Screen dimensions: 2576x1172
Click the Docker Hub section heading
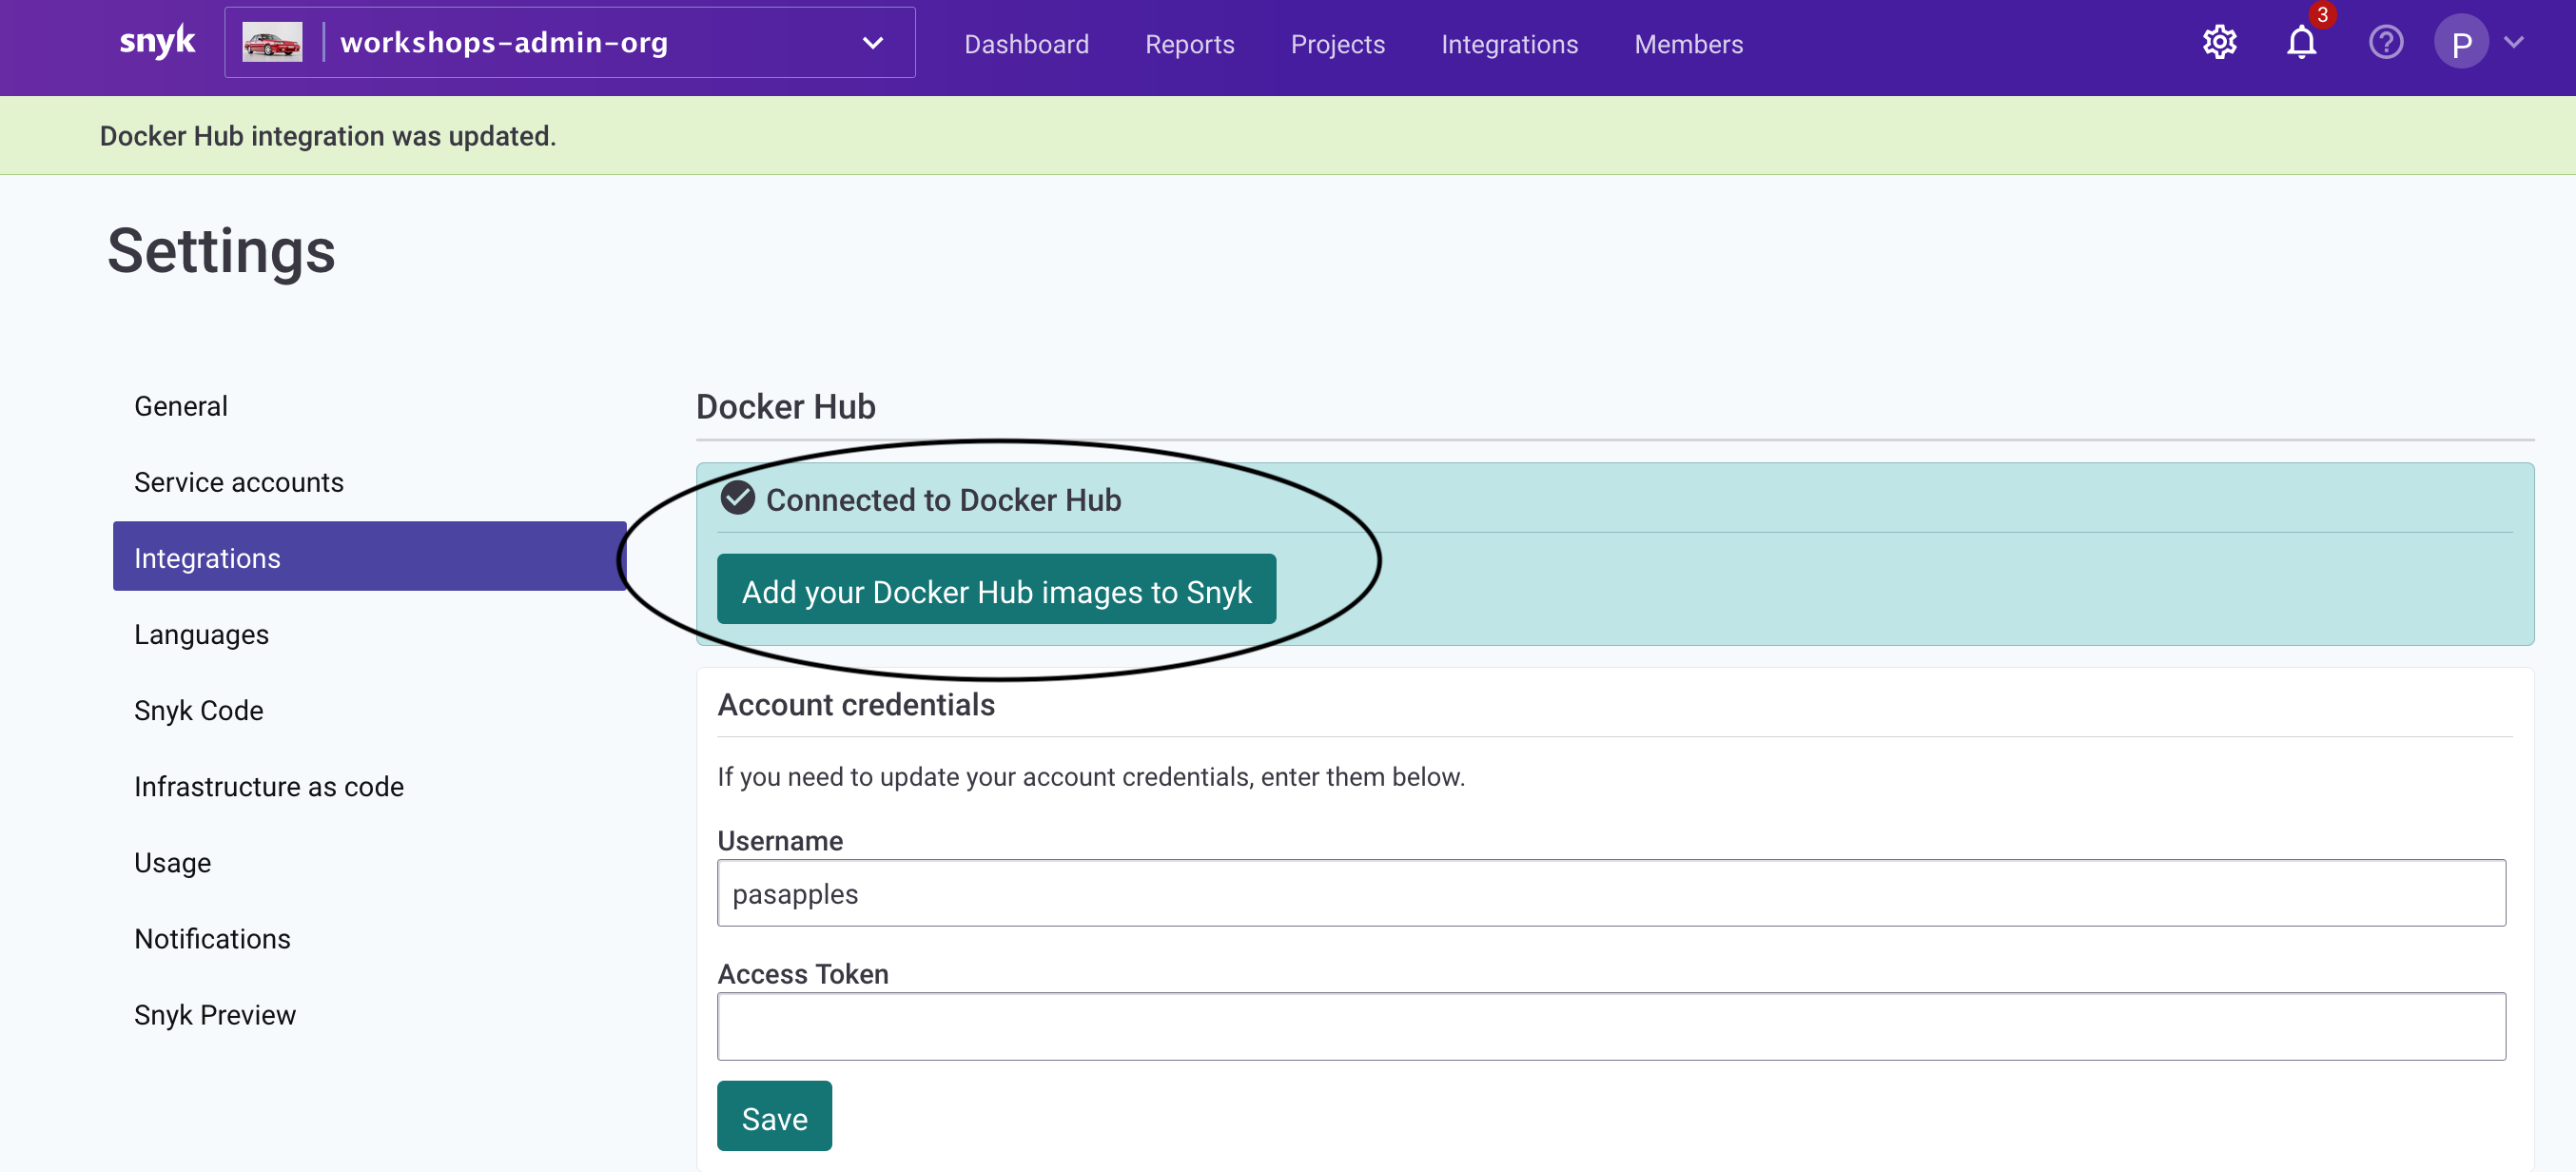(786, 407)
